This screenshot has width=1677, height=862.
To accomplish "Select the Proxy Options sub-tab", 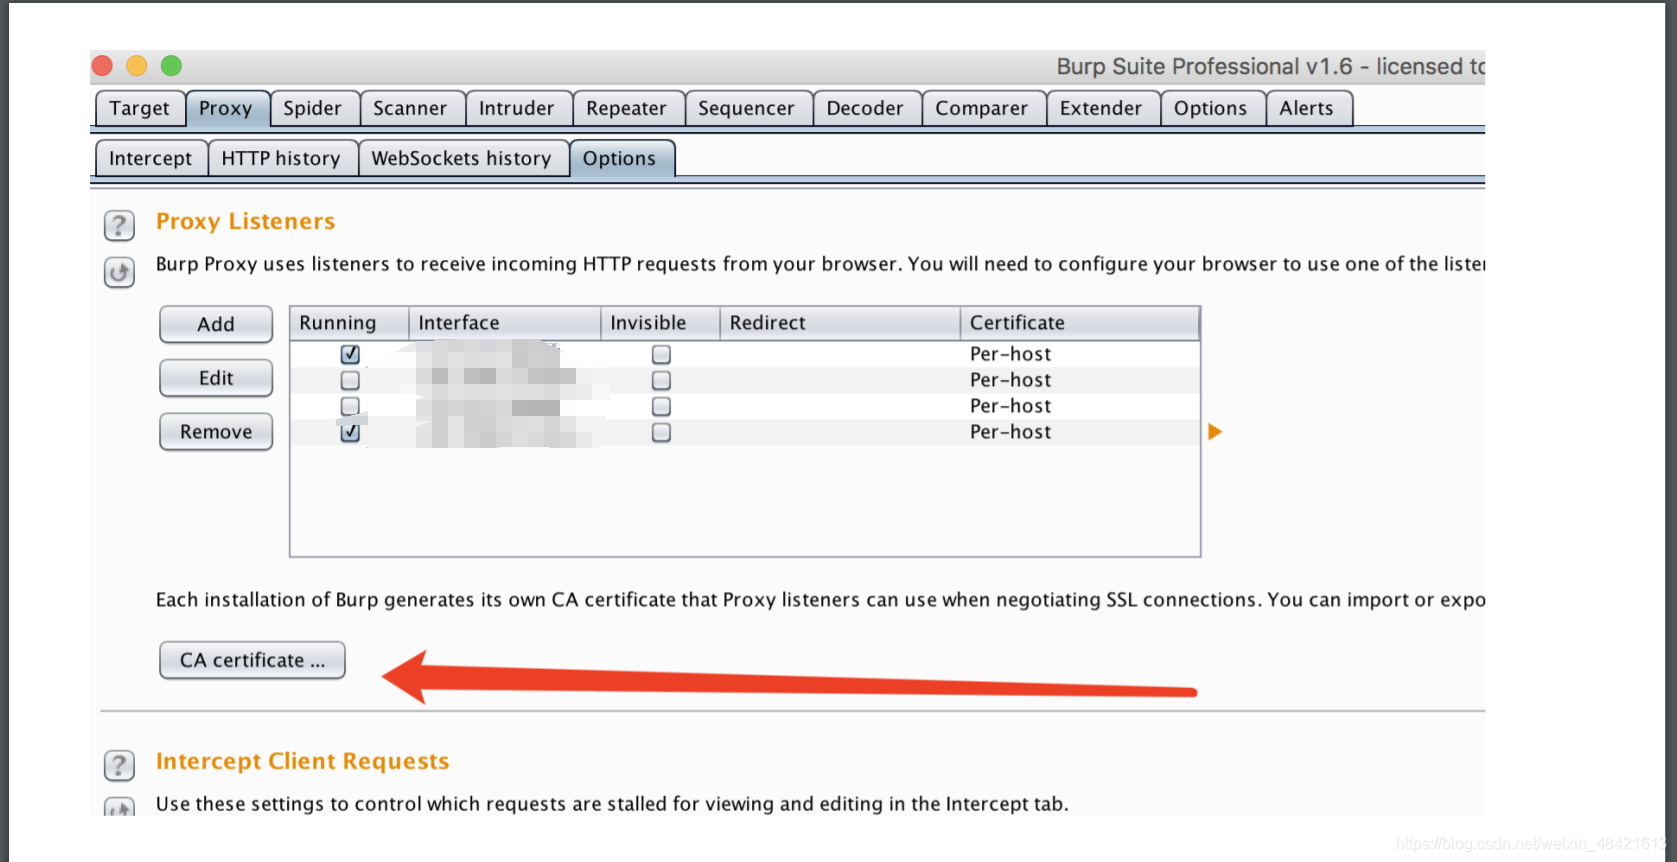I will pos(620,158).
